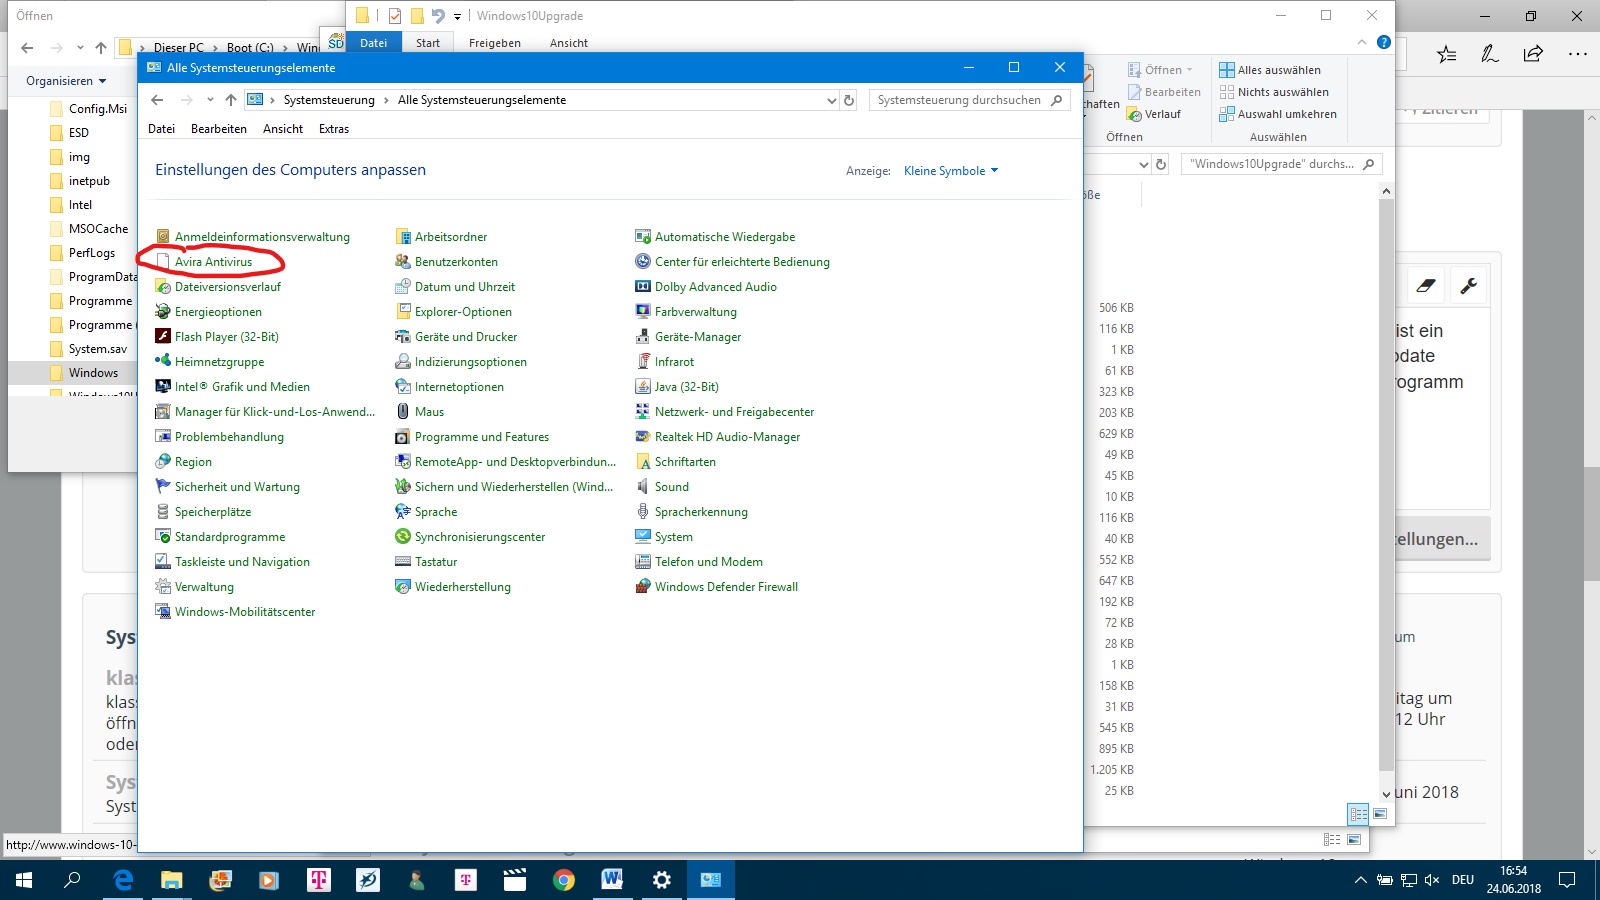Click Auswahl umkehren in Explorer ribbon
The height and width of the screenshot is (900, 1600).
1278,114
